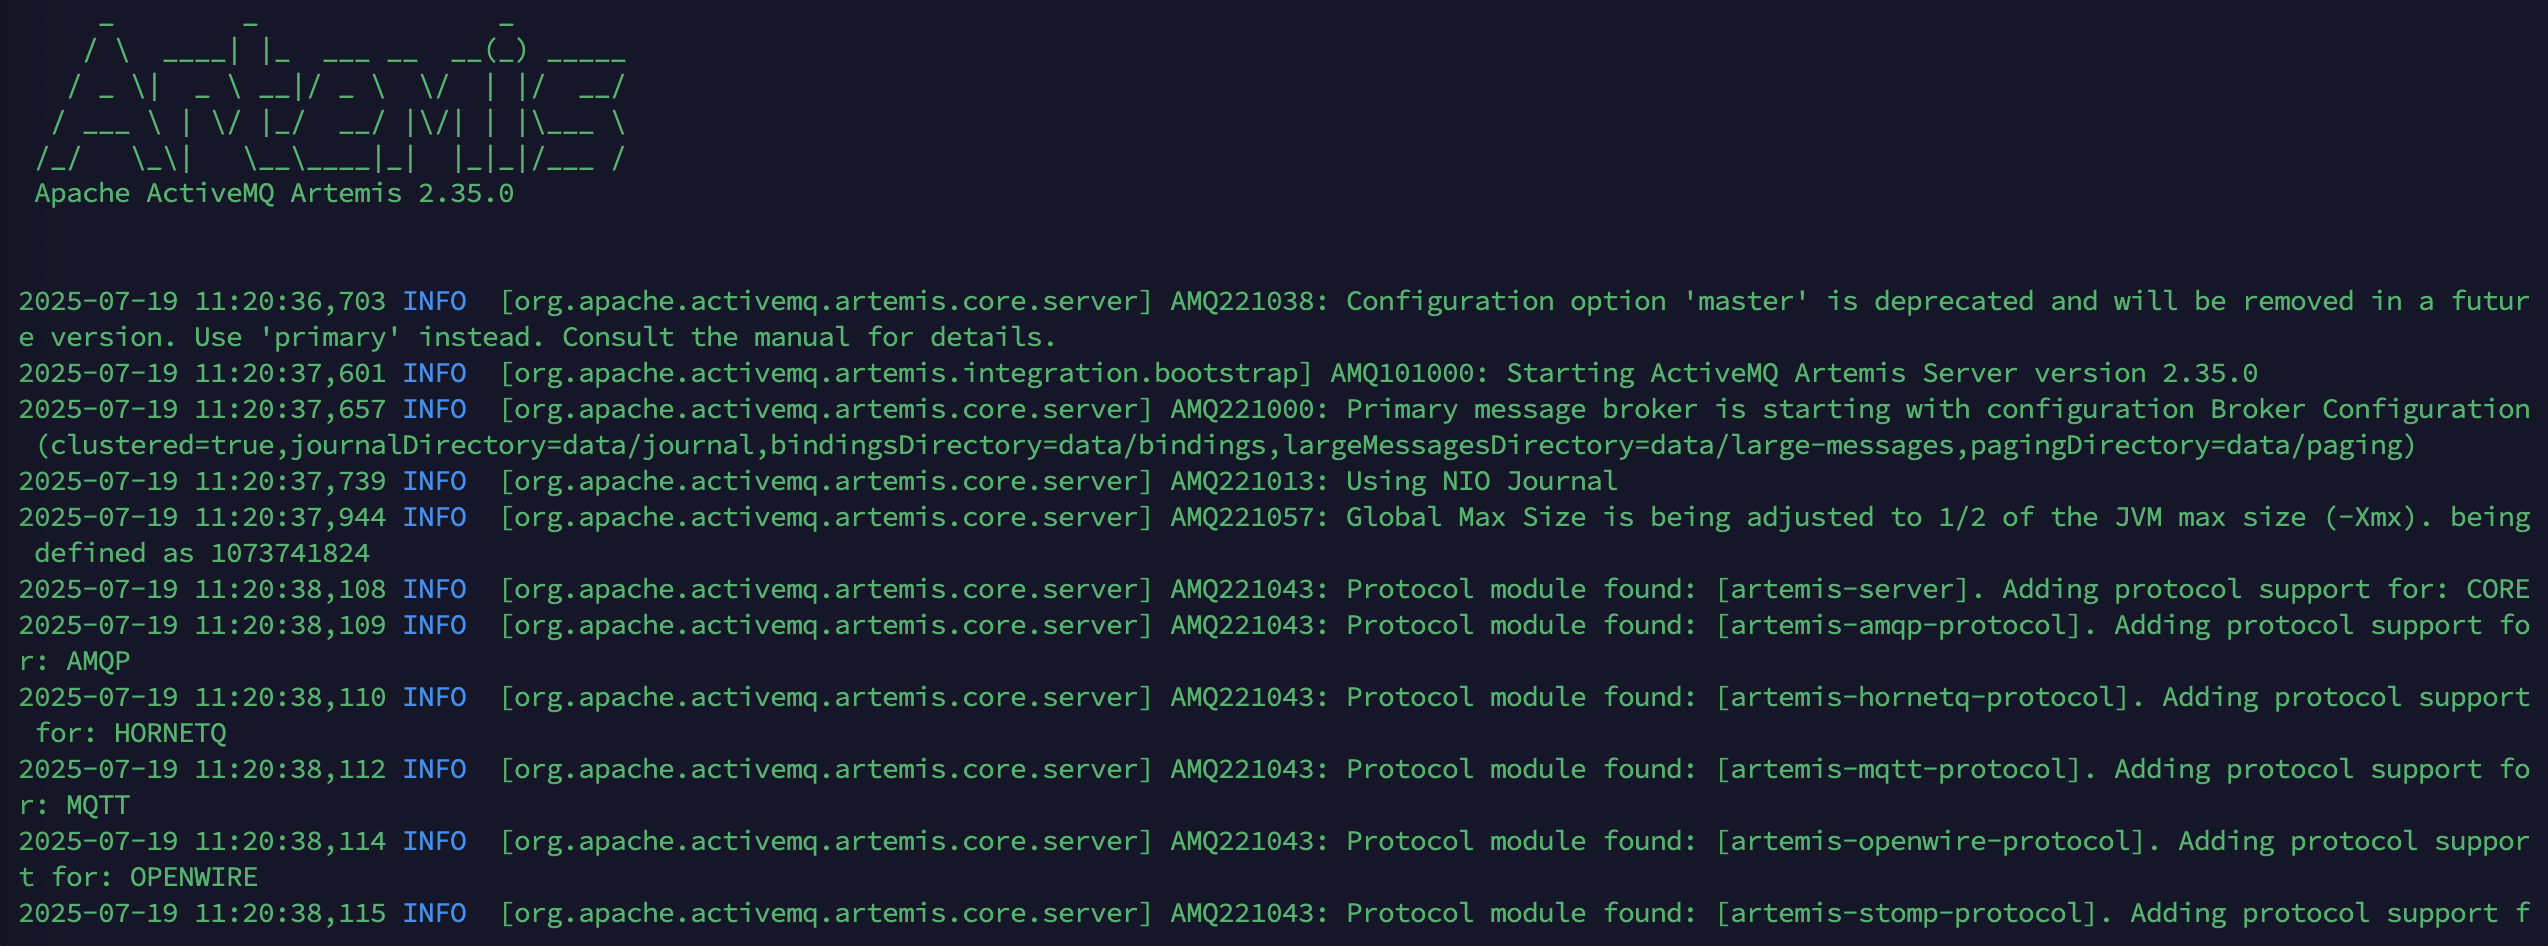Click the AMQ221038 log code
Viewport: 2548px width, 946px height.
(x=1248, y=301)
